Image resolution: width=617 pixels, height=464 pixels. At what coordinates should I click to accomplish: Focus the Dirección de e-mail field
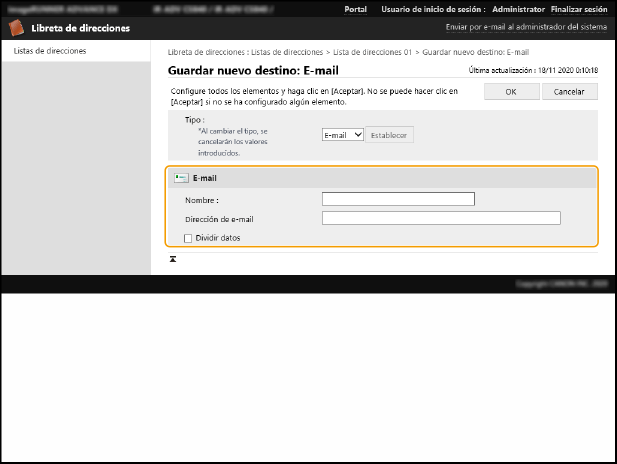point(441,218)
